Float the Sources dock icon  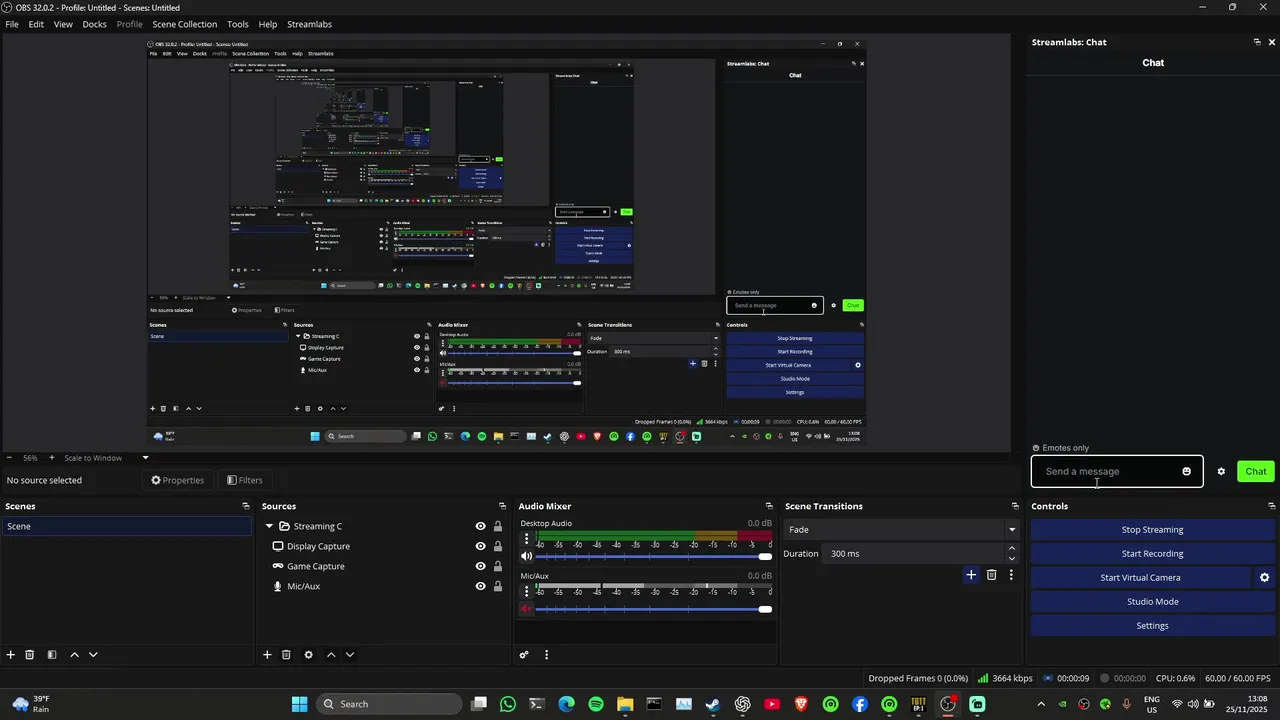(502, 506)
